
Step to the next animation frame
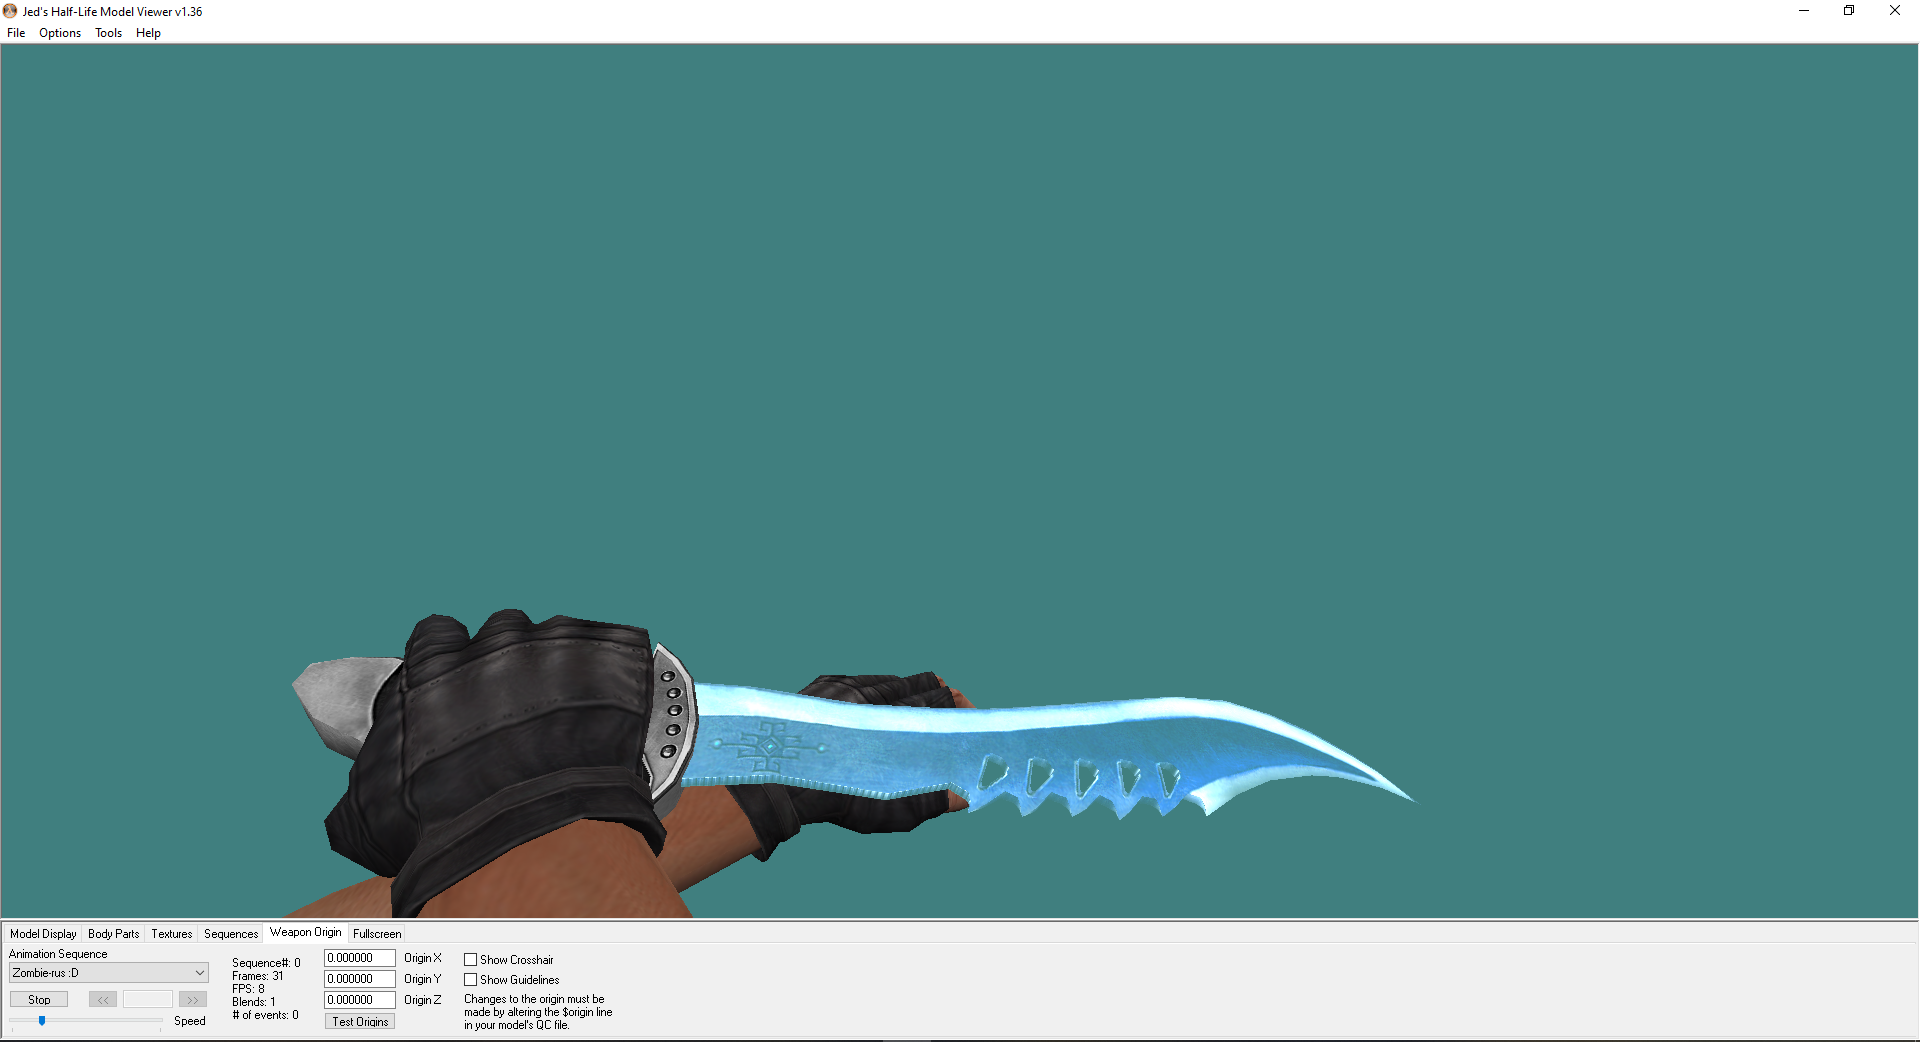tap(193, 1000)
